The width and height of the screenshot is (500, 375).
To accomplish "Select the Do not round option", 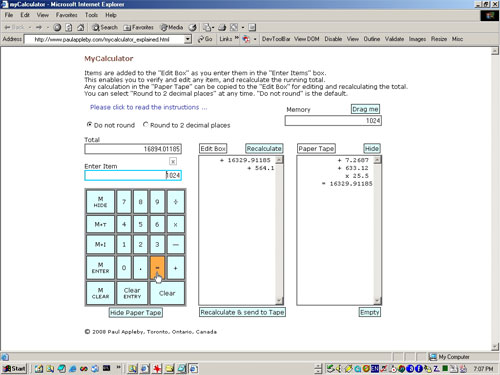I will tap(89, 125).
